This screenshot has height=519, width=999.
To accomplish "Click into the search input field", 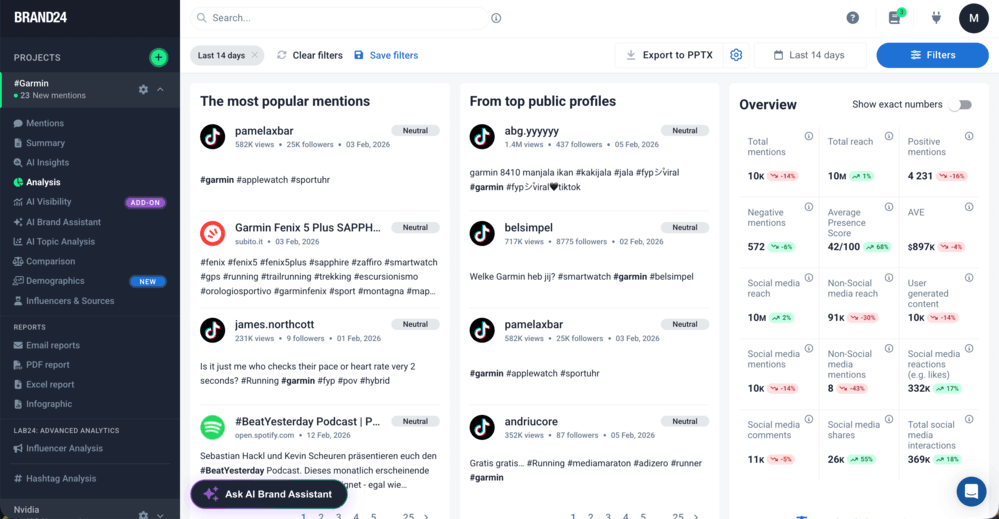I will point(340,18).
